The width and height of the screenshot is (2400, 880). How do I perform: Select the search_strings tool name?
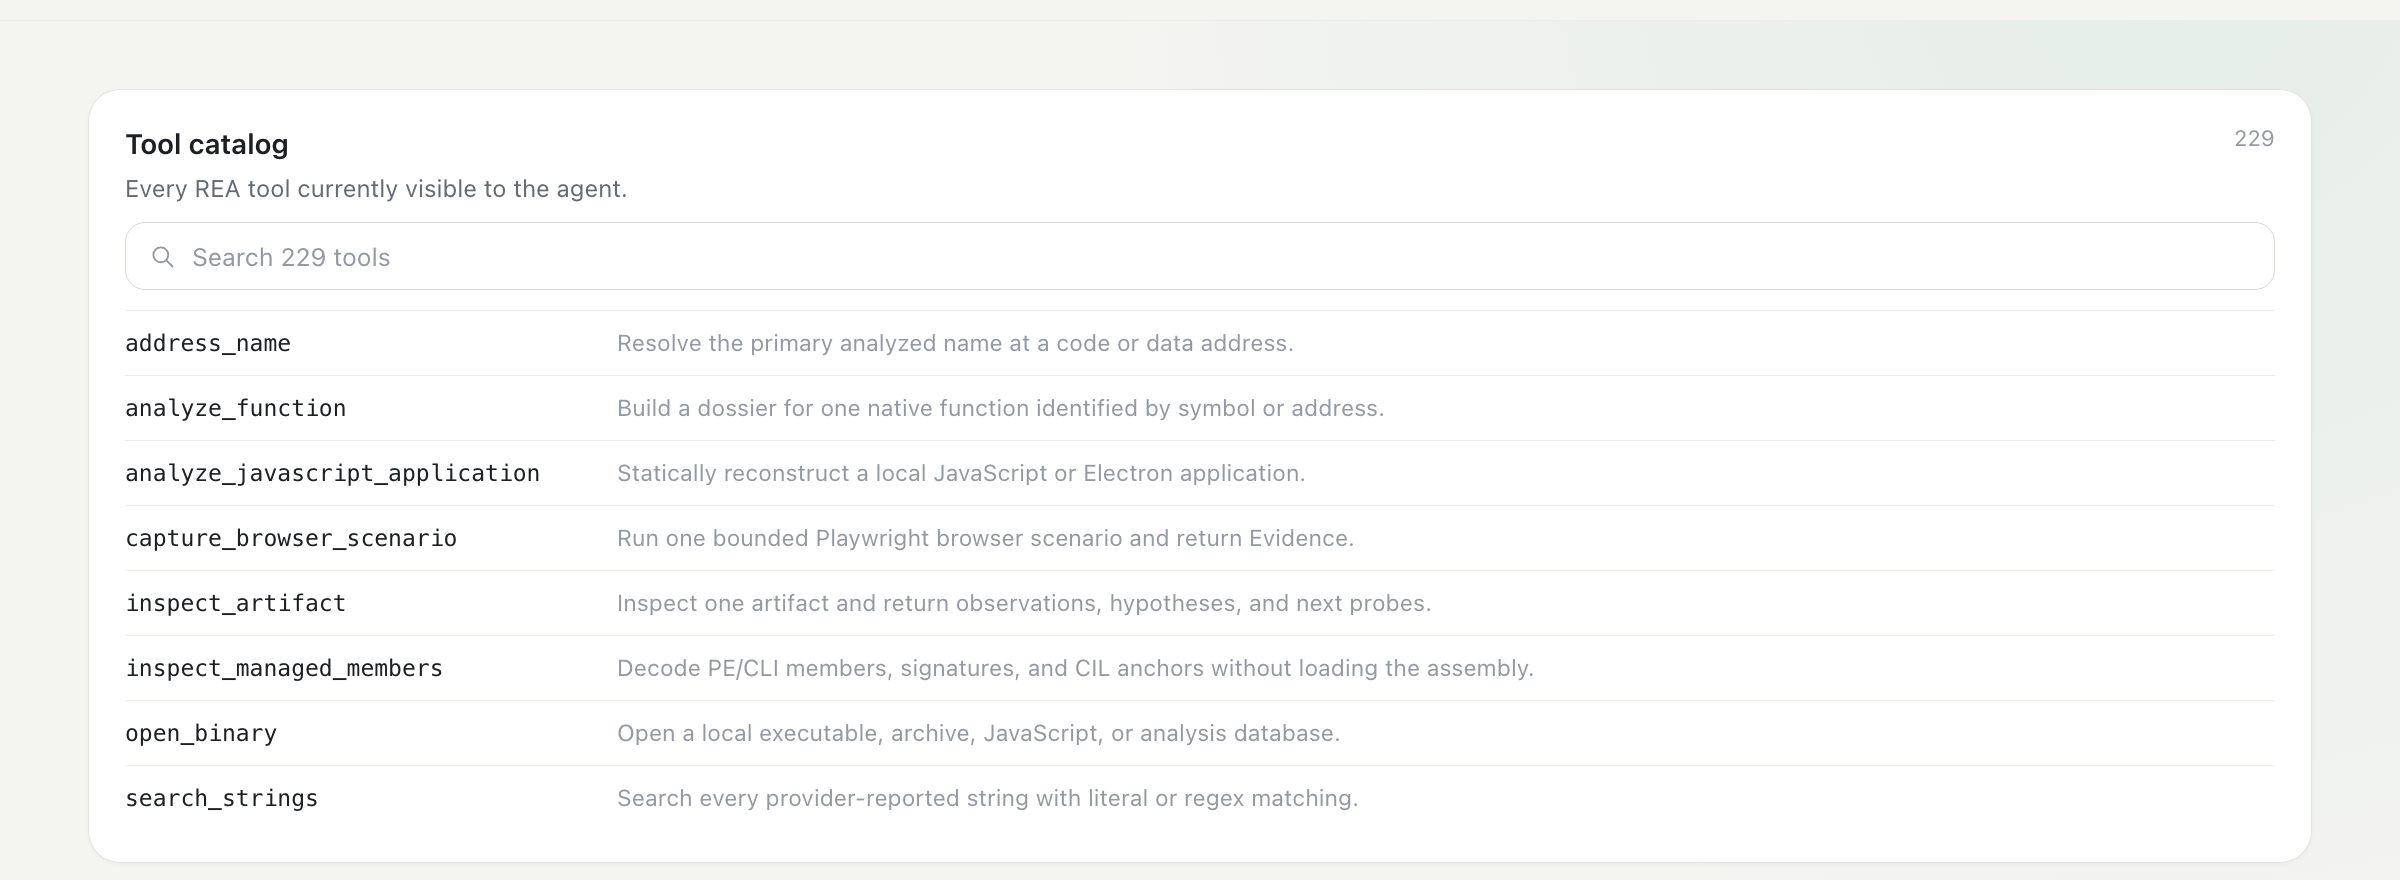221,798
